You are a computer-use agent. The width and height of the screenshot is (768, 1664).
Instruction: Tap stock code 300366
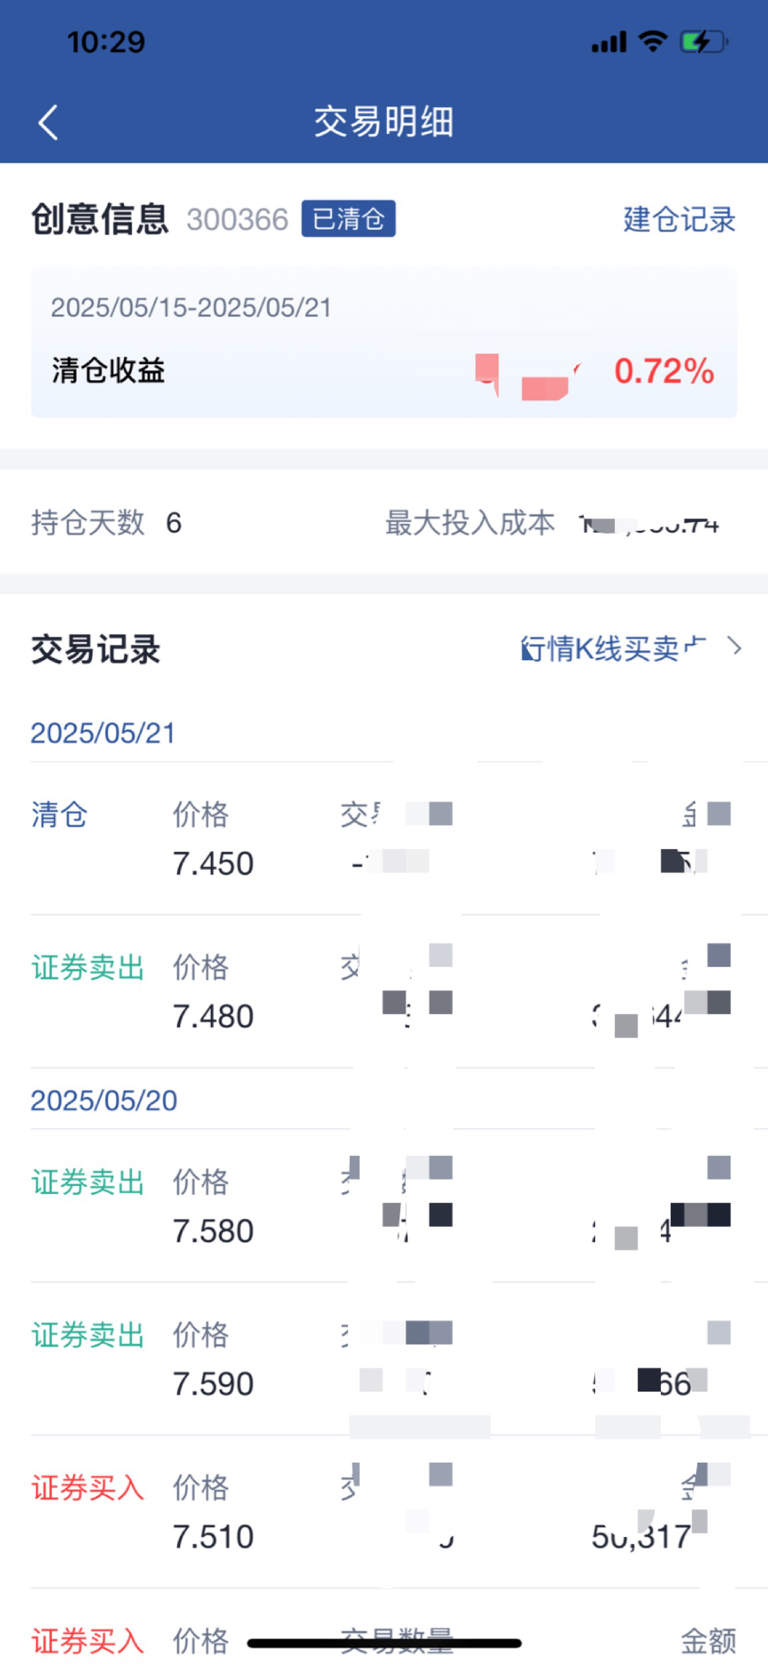237,220
